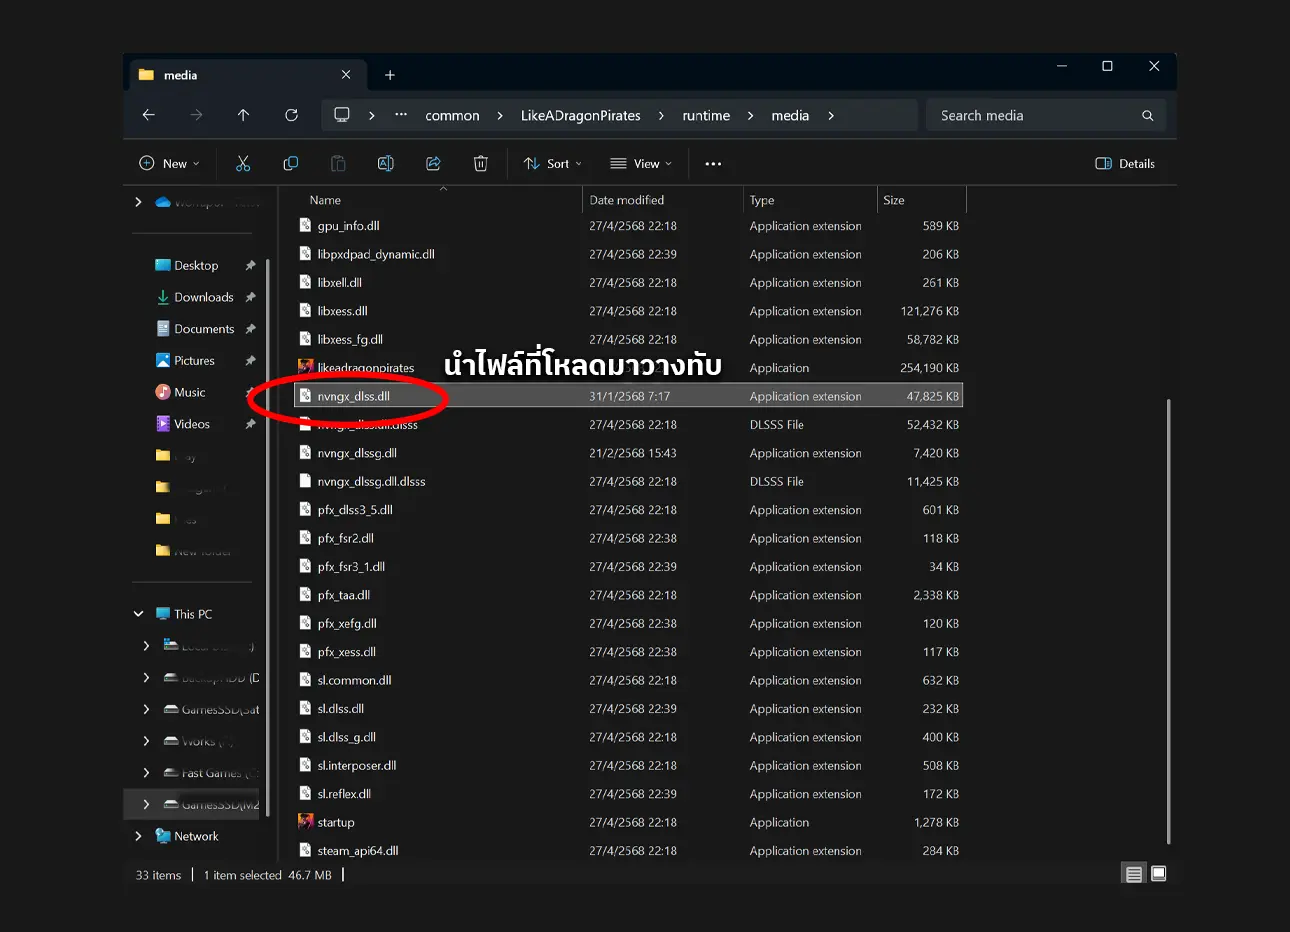Image resolution: width=1290 pixels, height=932 pixels.
Task: Select pfx_taa.dll file
Action: 343,595
